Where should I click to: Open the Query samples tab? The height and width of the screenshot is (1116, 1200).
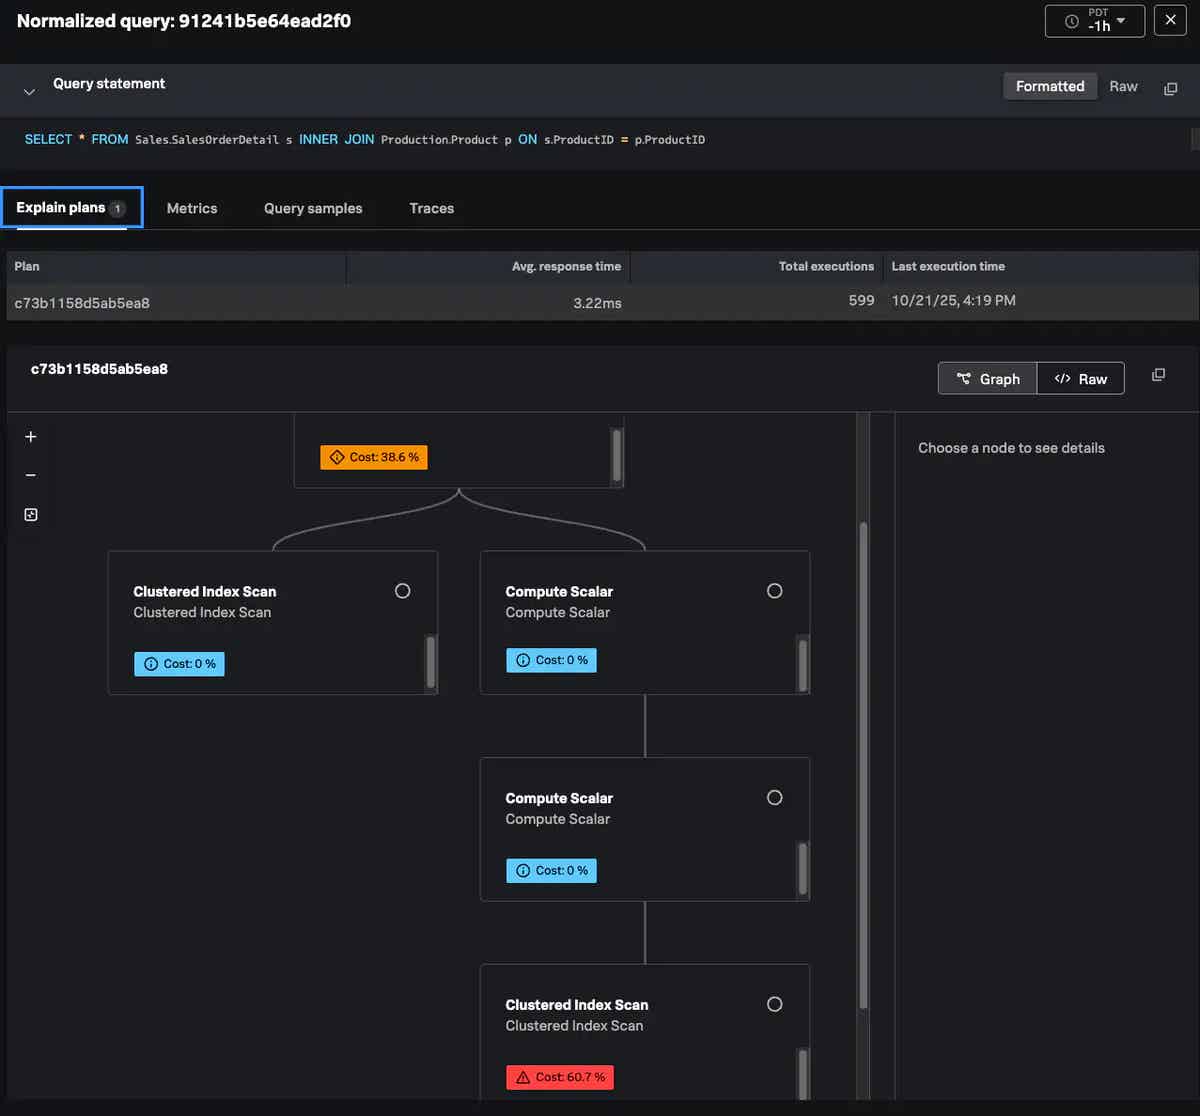point(313,208)
